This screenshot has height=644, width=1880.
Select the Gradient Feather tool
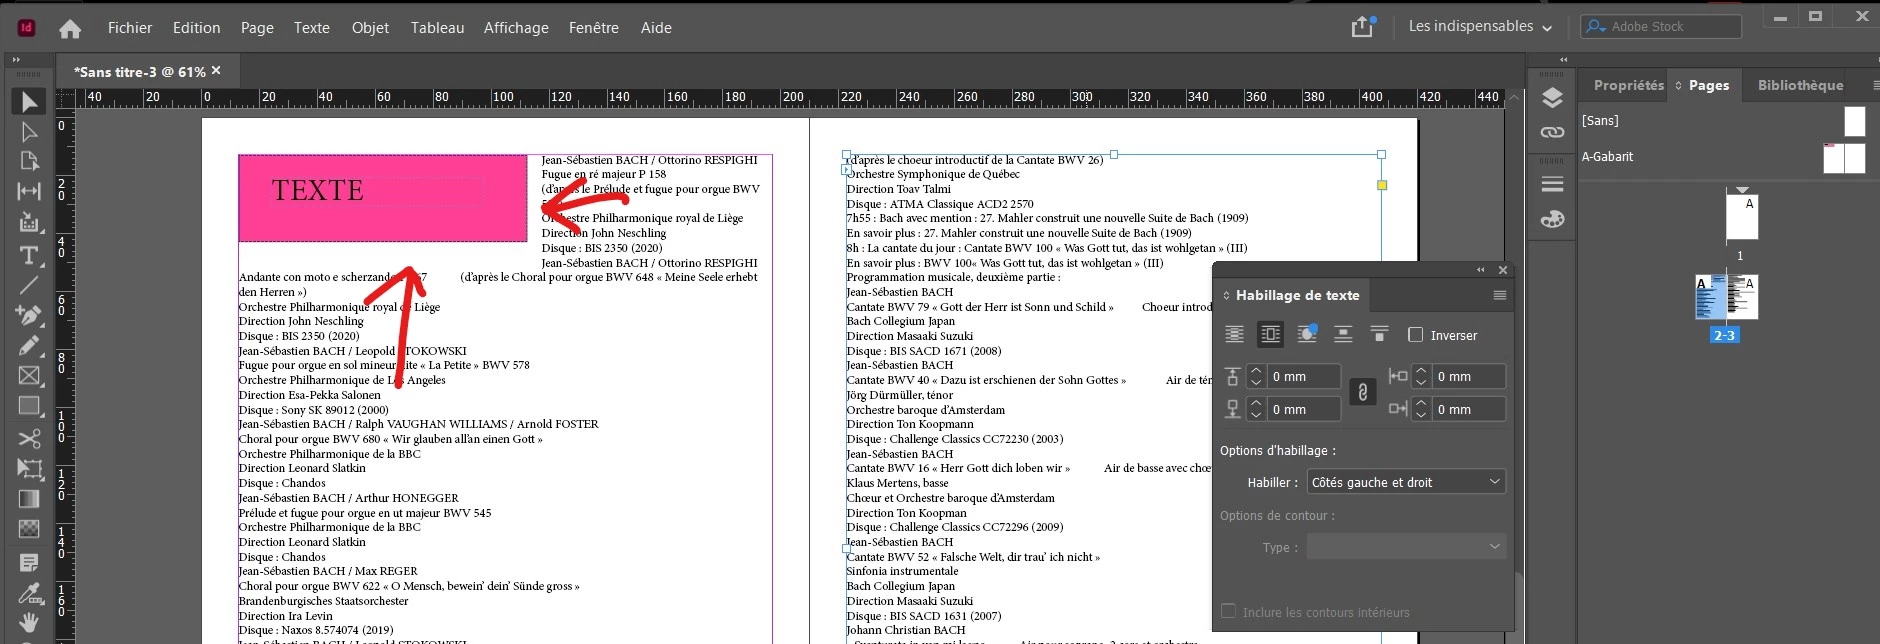tap(29, 528)
